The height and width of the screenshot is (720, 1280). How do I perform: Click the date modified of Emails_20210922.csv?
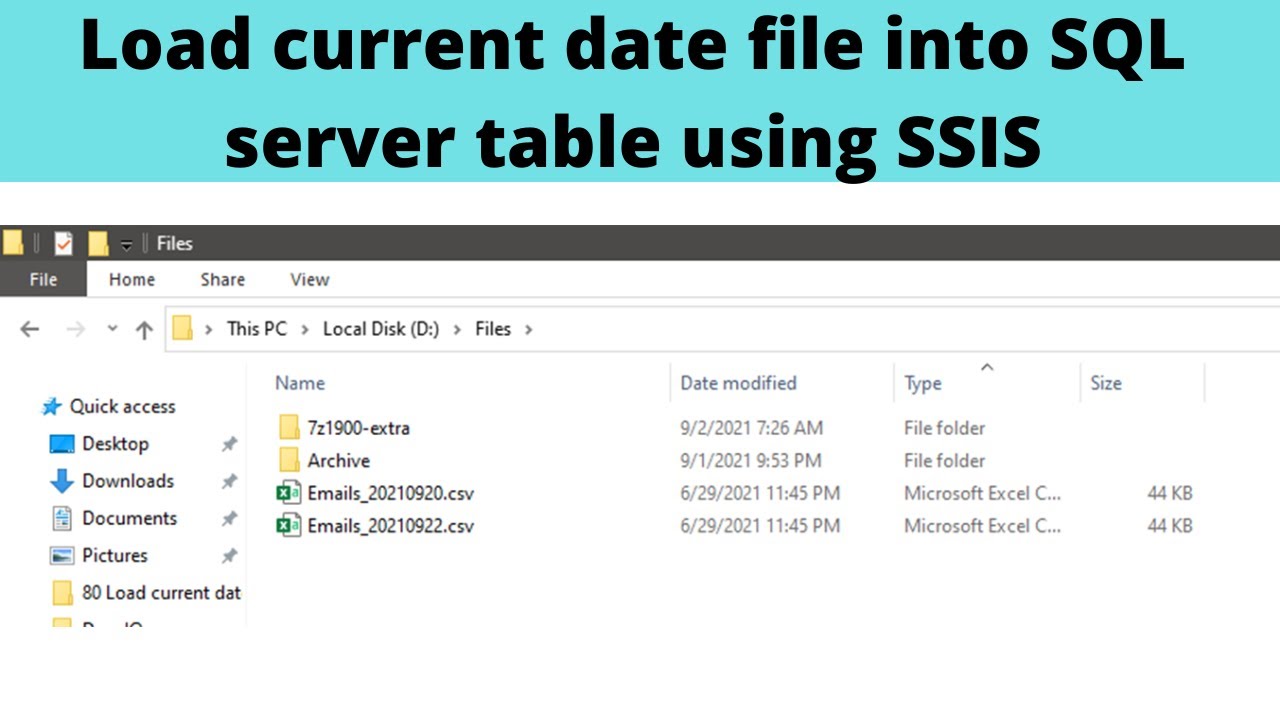pos(760,525)
